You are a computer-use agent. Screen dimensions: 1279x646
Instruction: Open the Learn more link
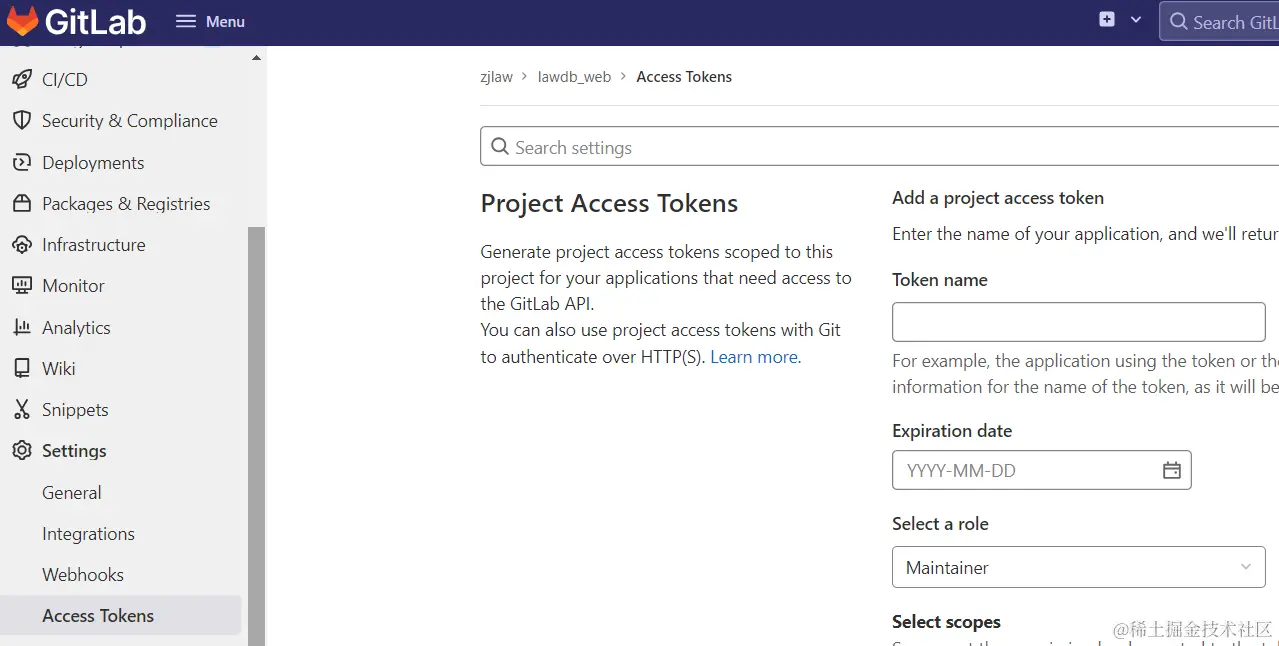[x=754, y=357]
